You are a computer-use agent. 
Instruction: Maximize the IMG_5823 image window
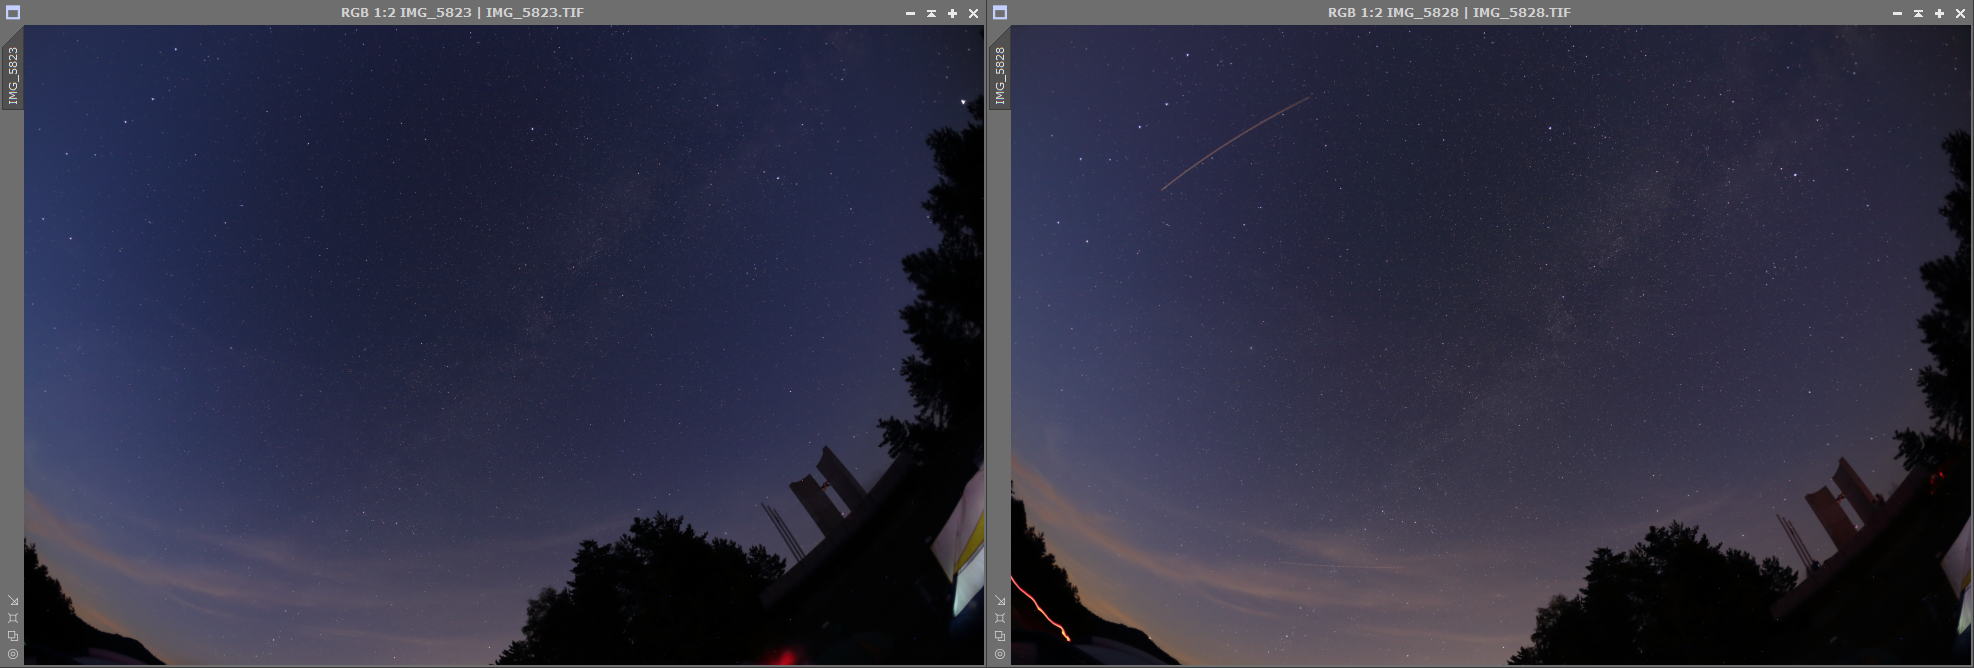[952, 13]
